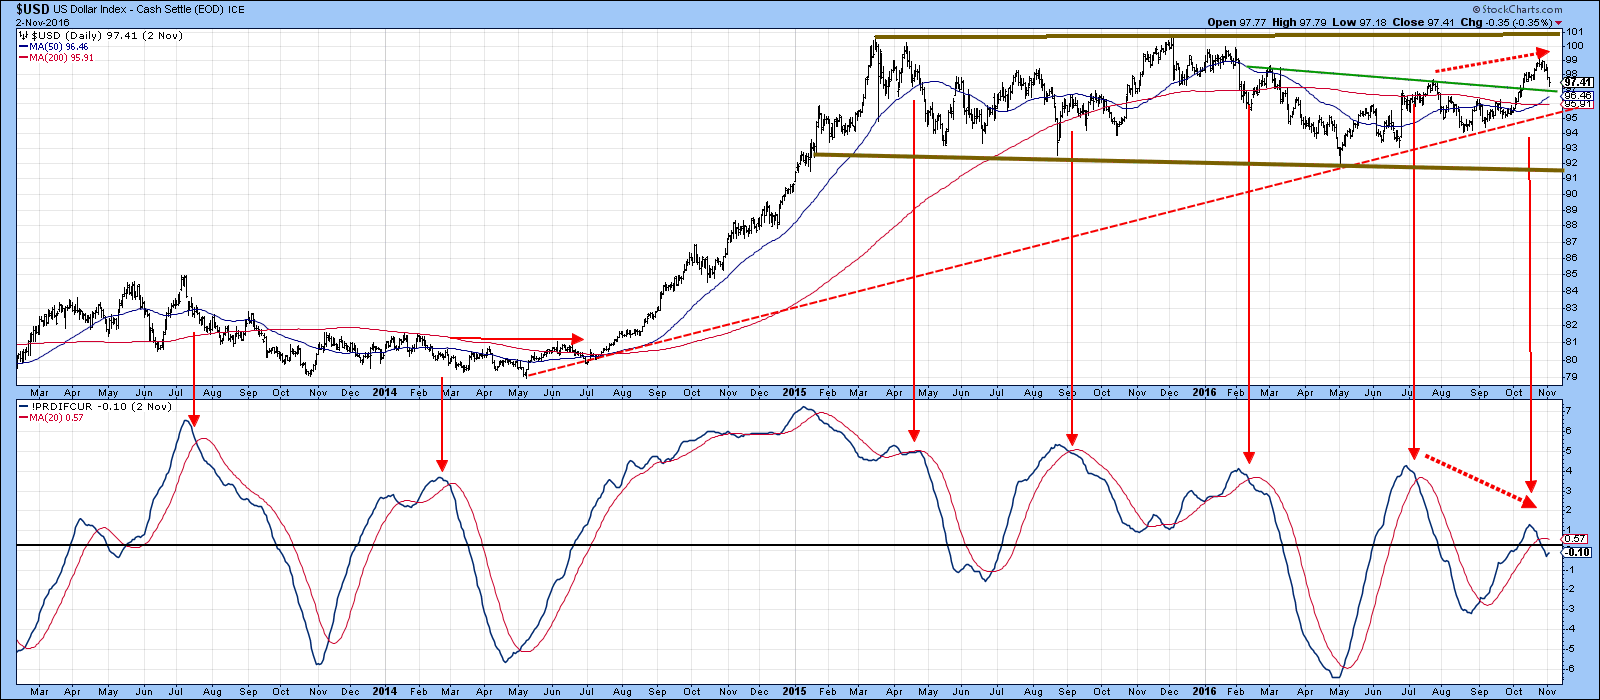Click the blue !PRDIFCUR legend line marker
Viewport: 1600px width, 700px height.
tap(22, 407)
